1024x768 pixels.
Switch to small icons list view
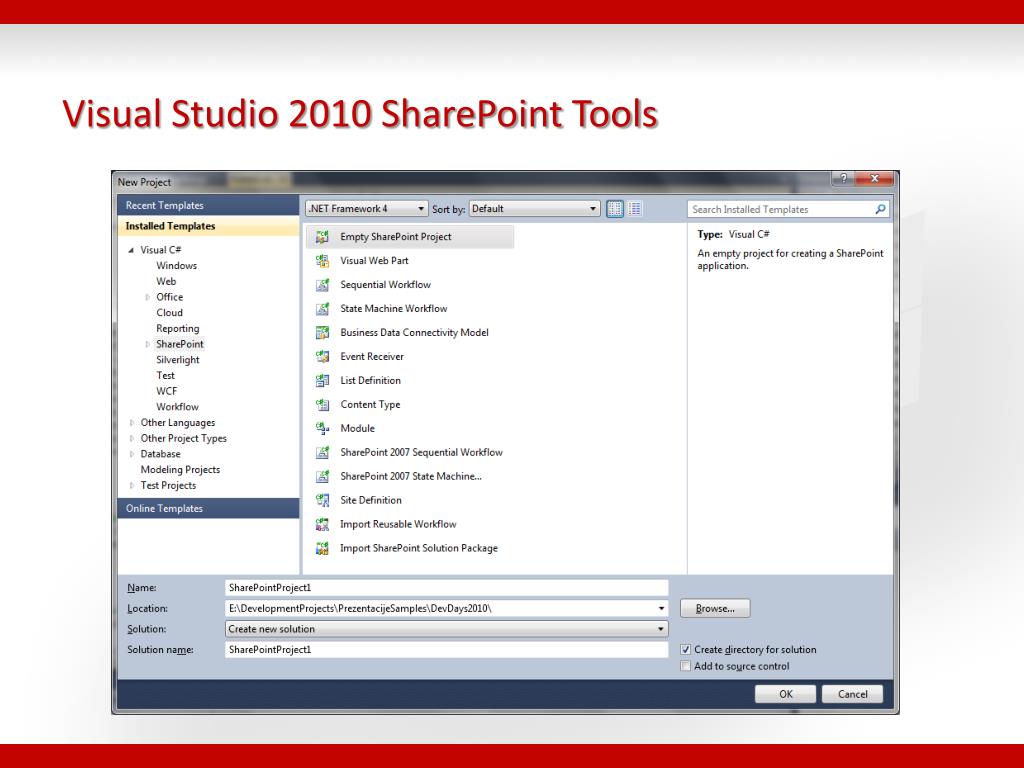point(635,209)
